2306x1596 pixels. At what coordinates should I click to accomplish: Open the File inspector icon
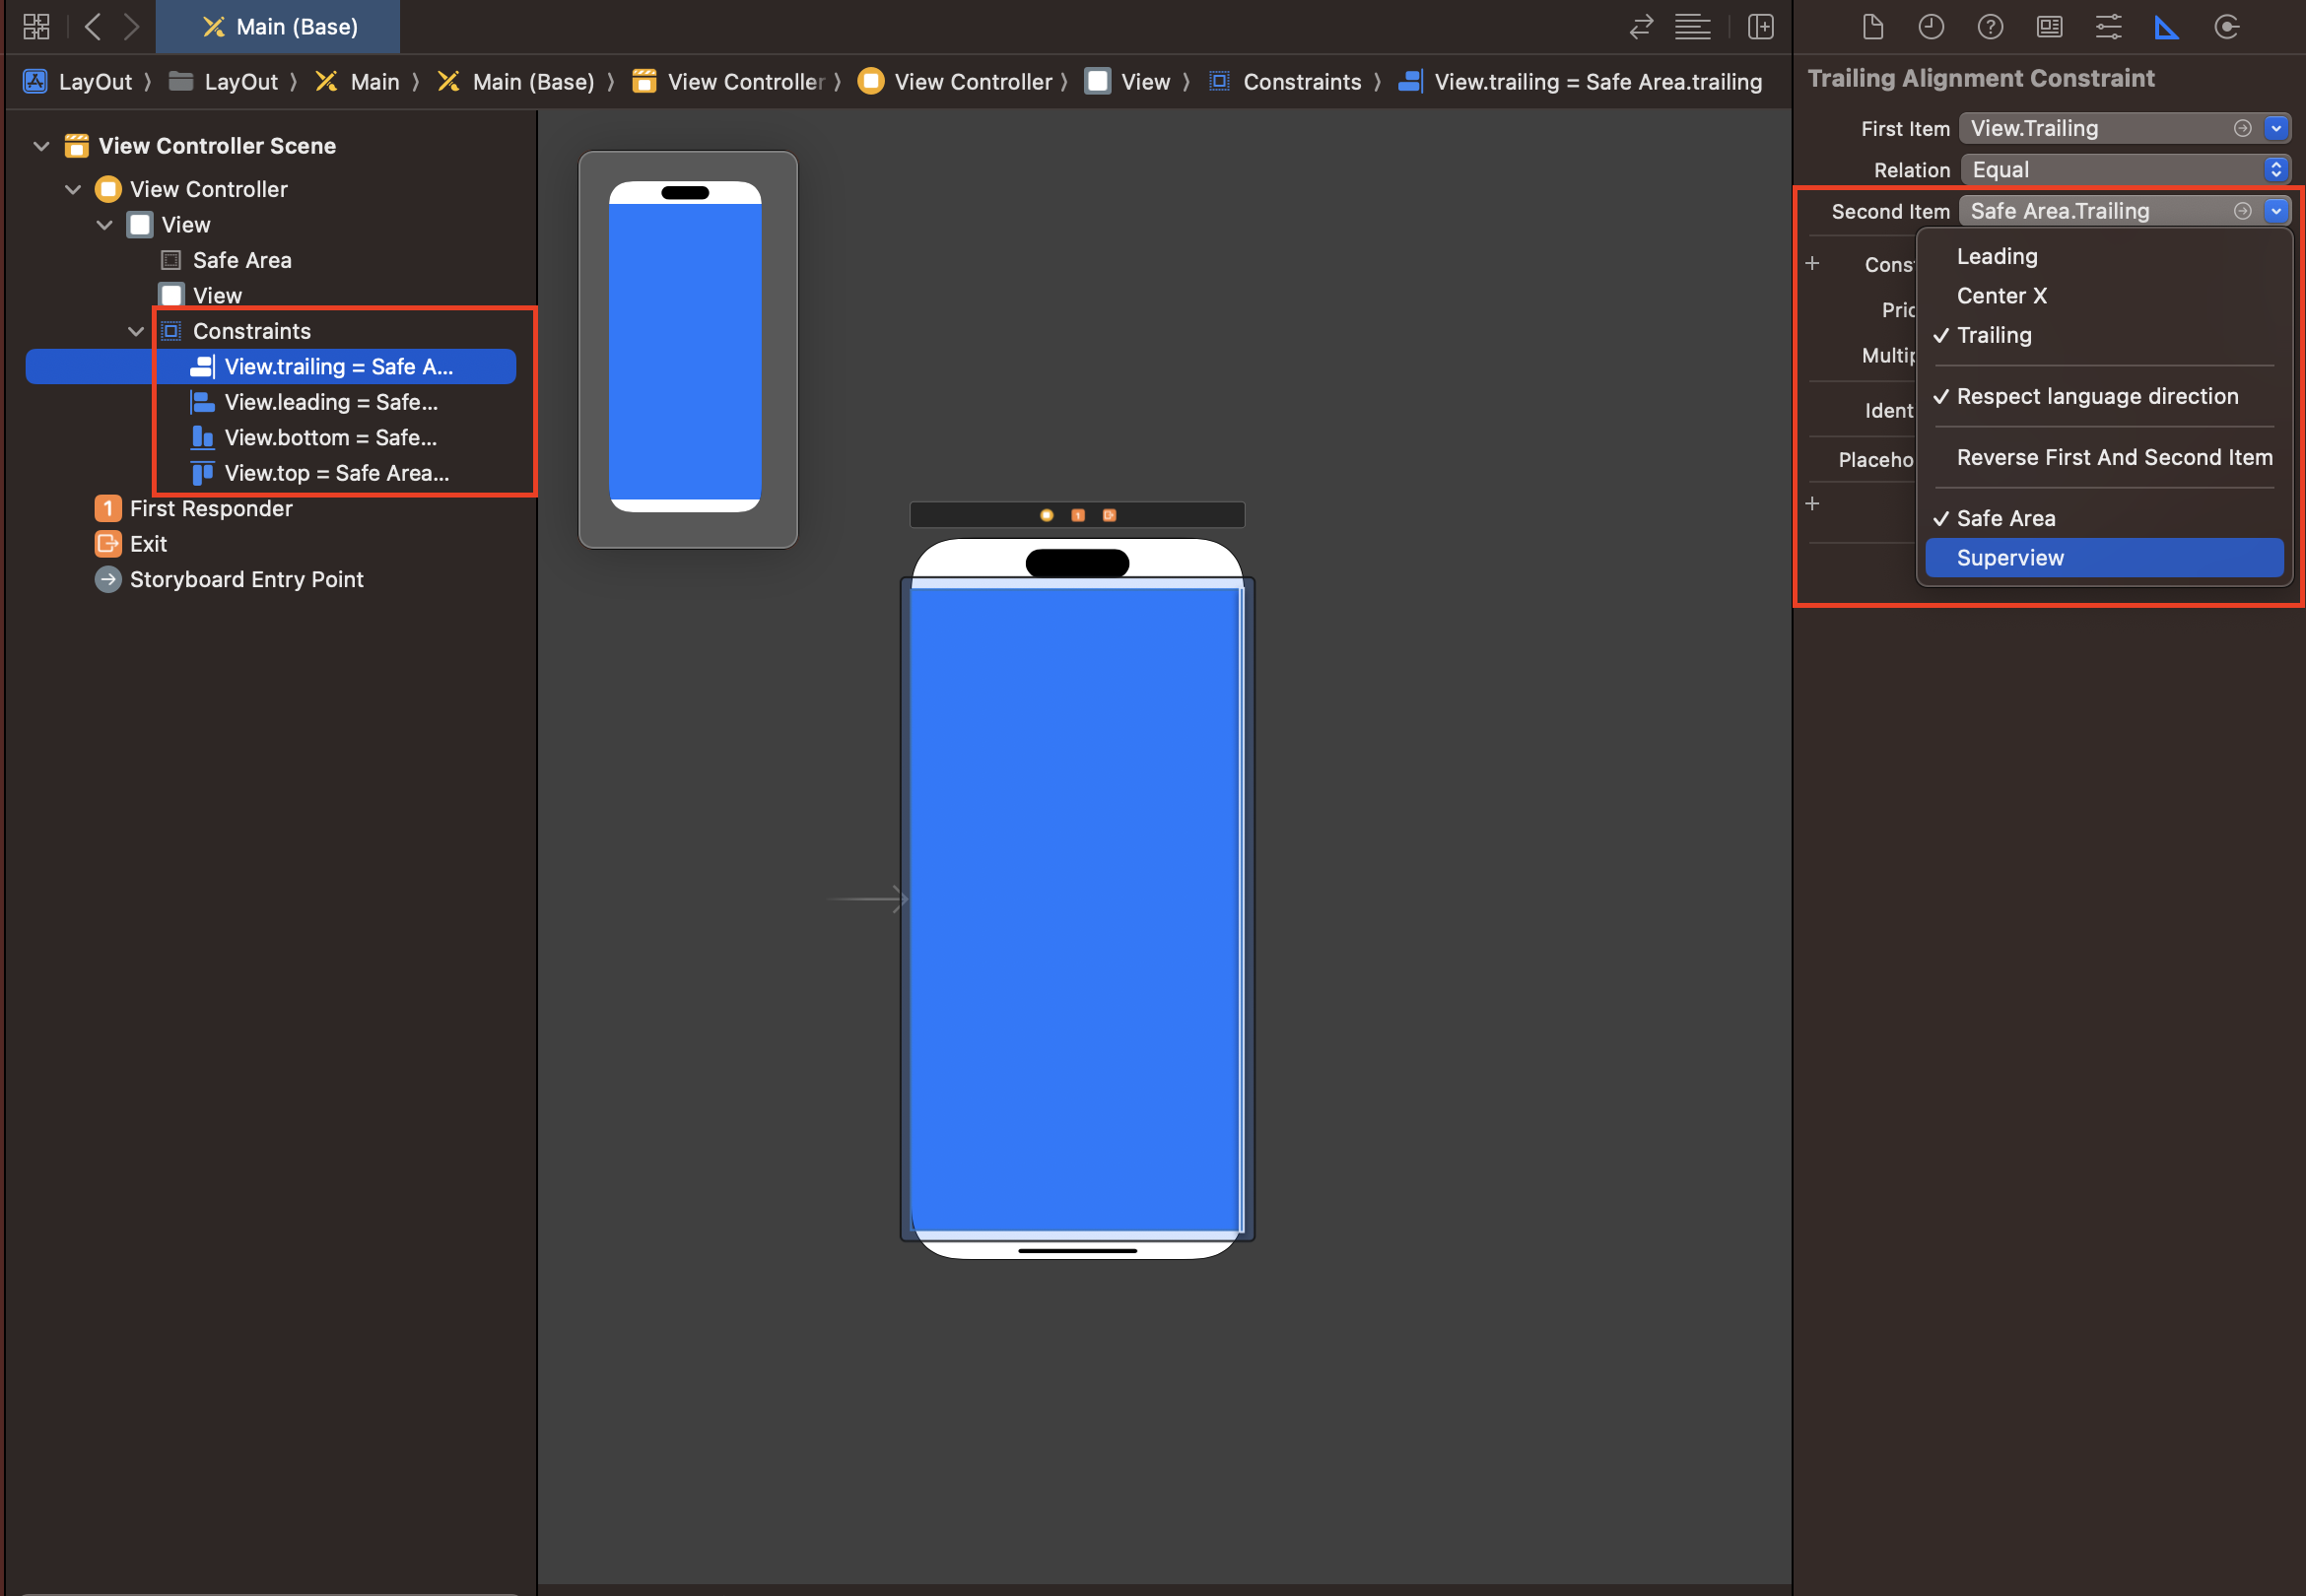click(1872, 27)
